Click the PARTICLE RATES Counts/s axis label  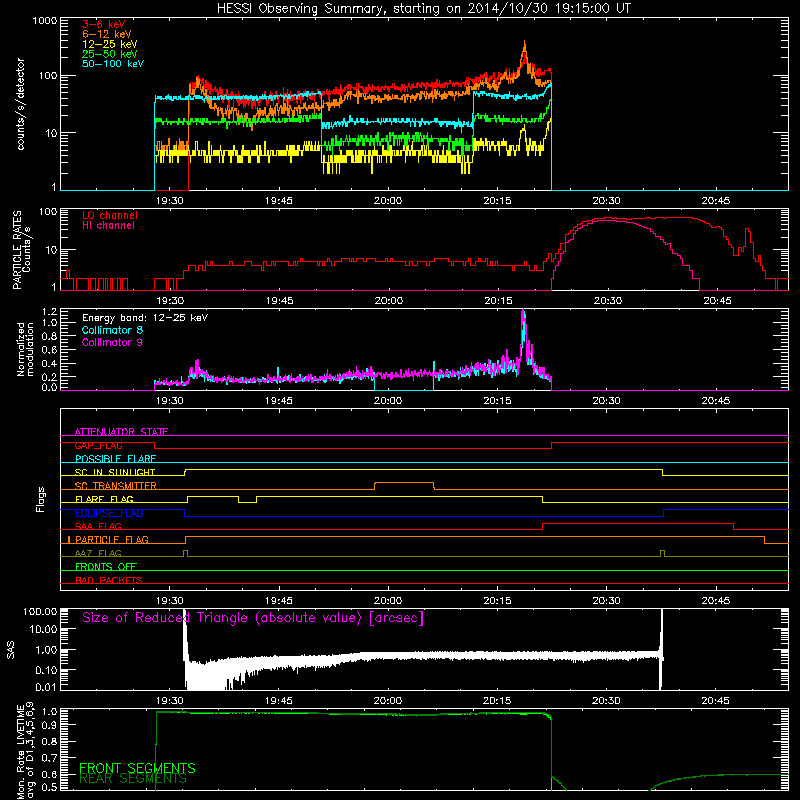coord(21,250)
